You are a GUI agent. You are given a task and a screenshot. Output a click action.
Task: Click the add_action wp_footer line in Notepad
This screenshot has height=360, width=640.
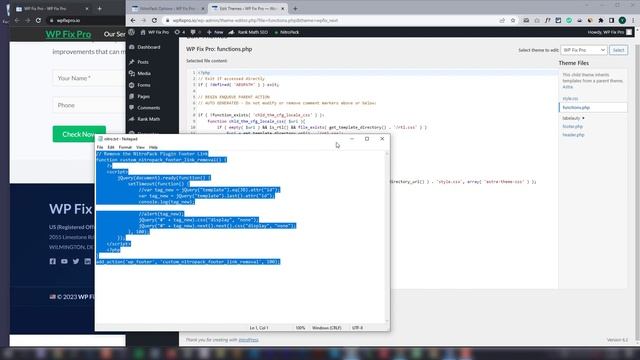[188, 262]
